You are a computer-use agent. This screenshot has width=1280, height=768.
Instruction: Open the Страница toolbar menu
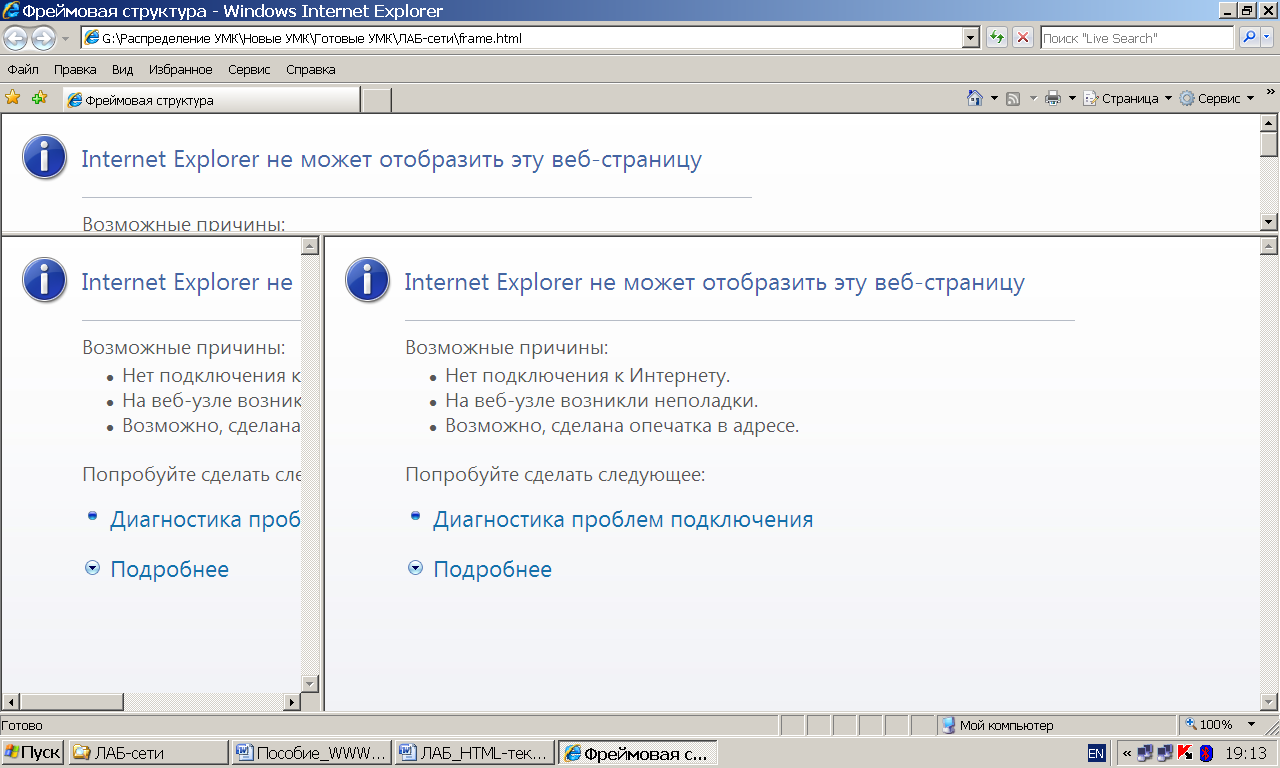click(1128, 98)
